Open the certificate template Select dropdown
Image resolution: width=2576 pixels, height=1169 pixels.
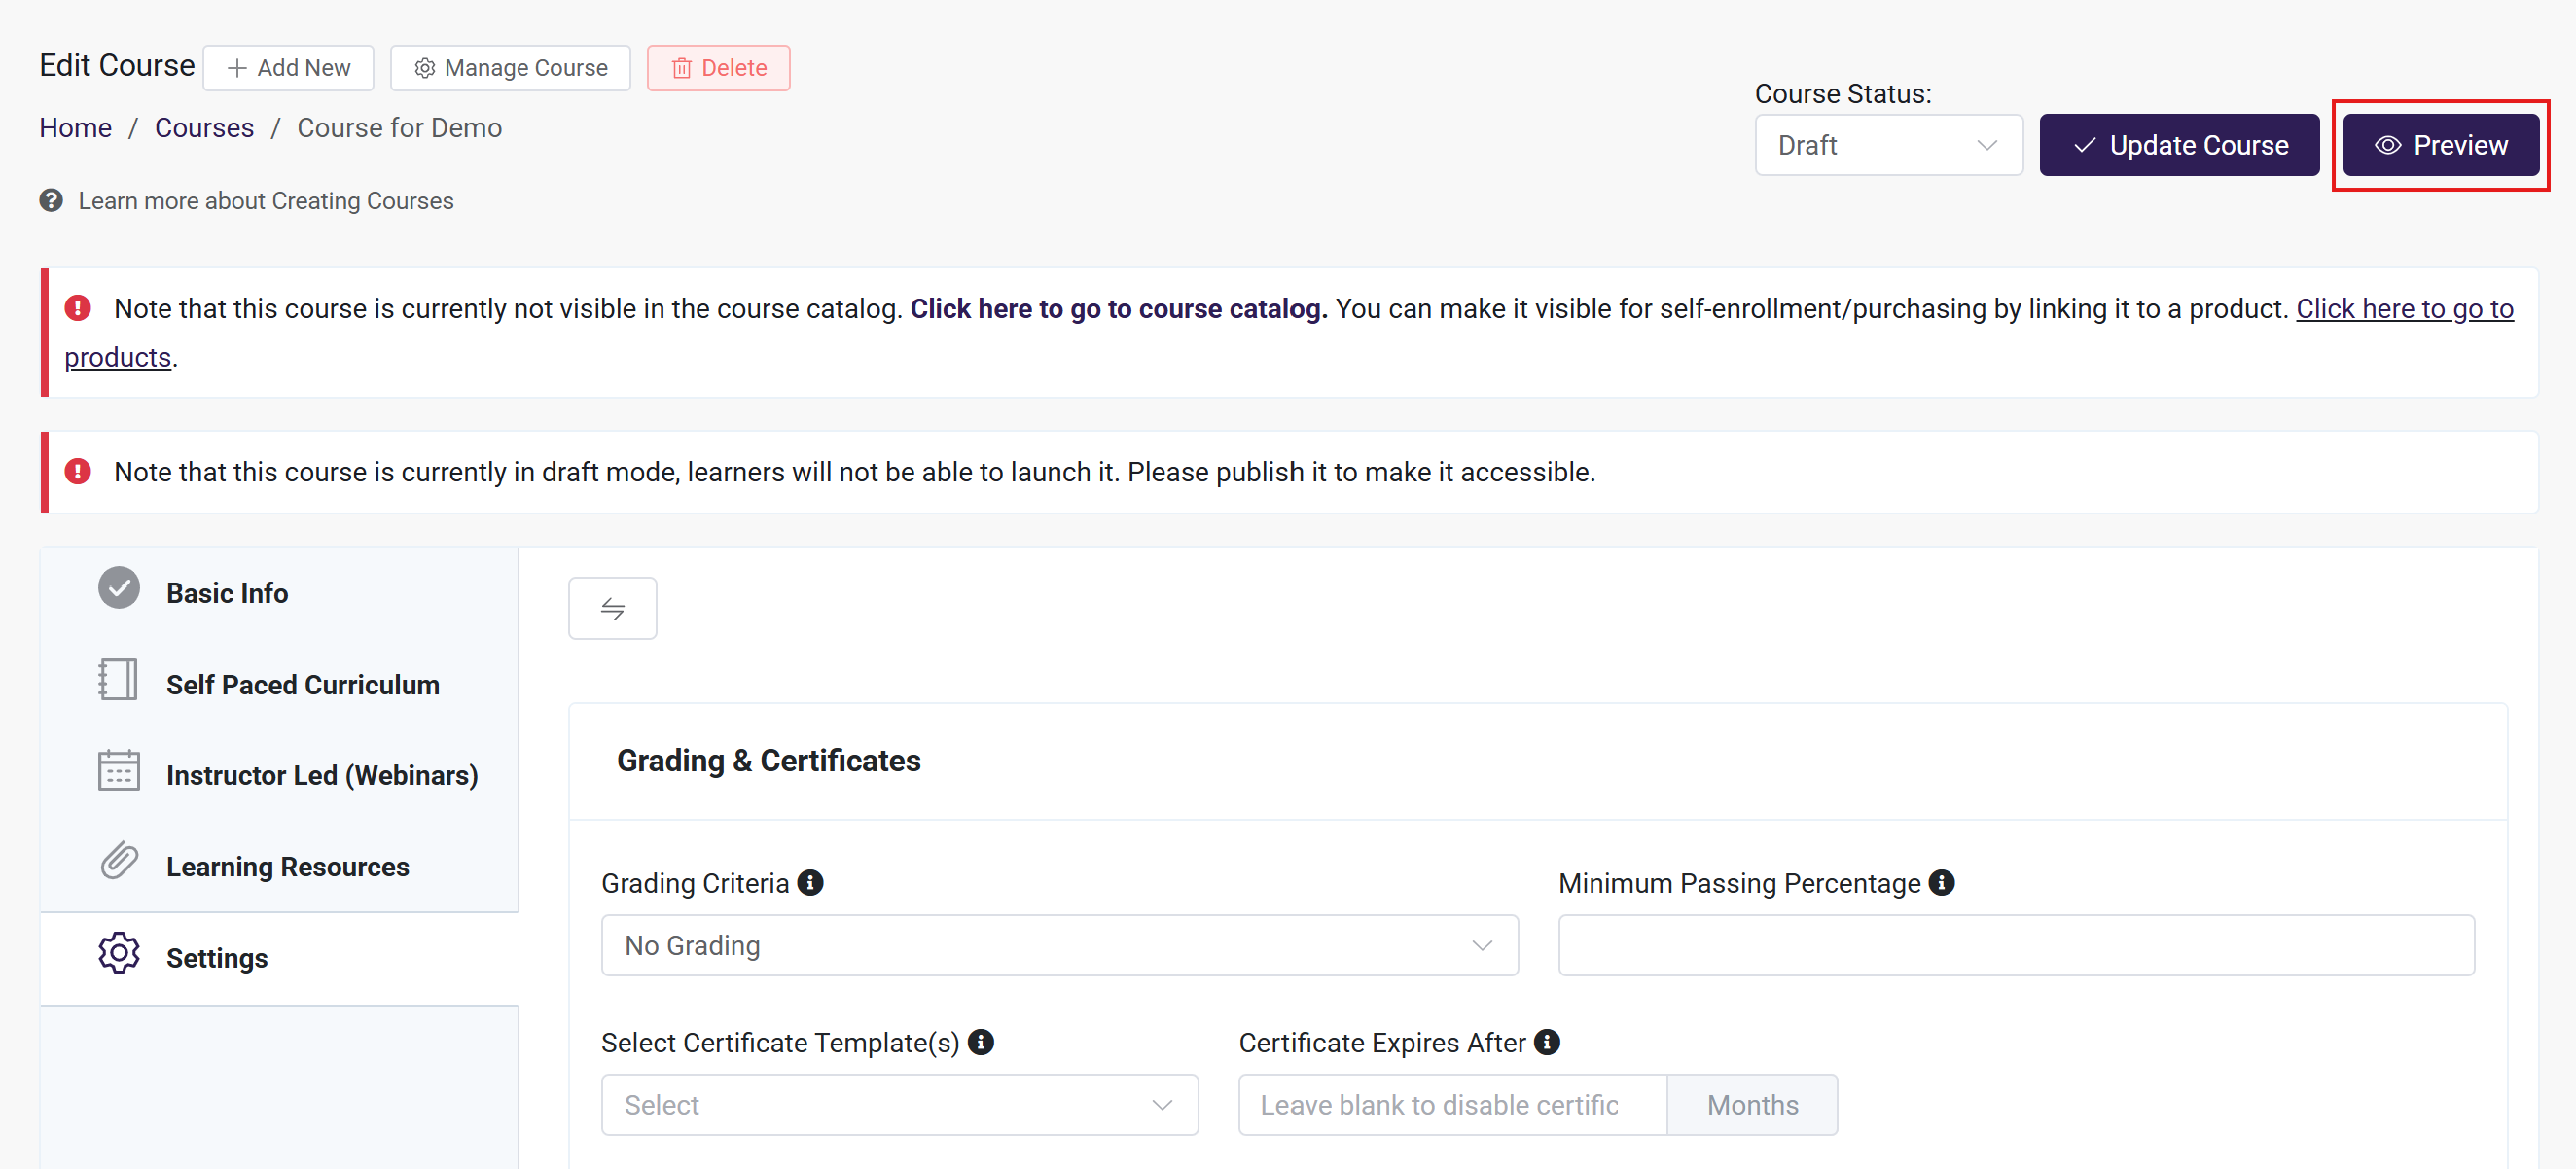click(x=899, y=1105)
